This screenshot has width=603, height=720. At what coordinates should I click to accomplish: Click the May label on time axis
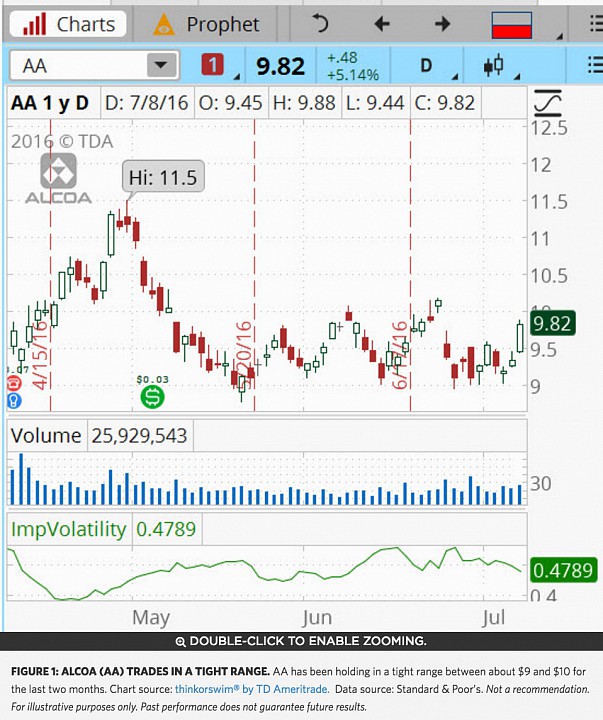[151, 618]
